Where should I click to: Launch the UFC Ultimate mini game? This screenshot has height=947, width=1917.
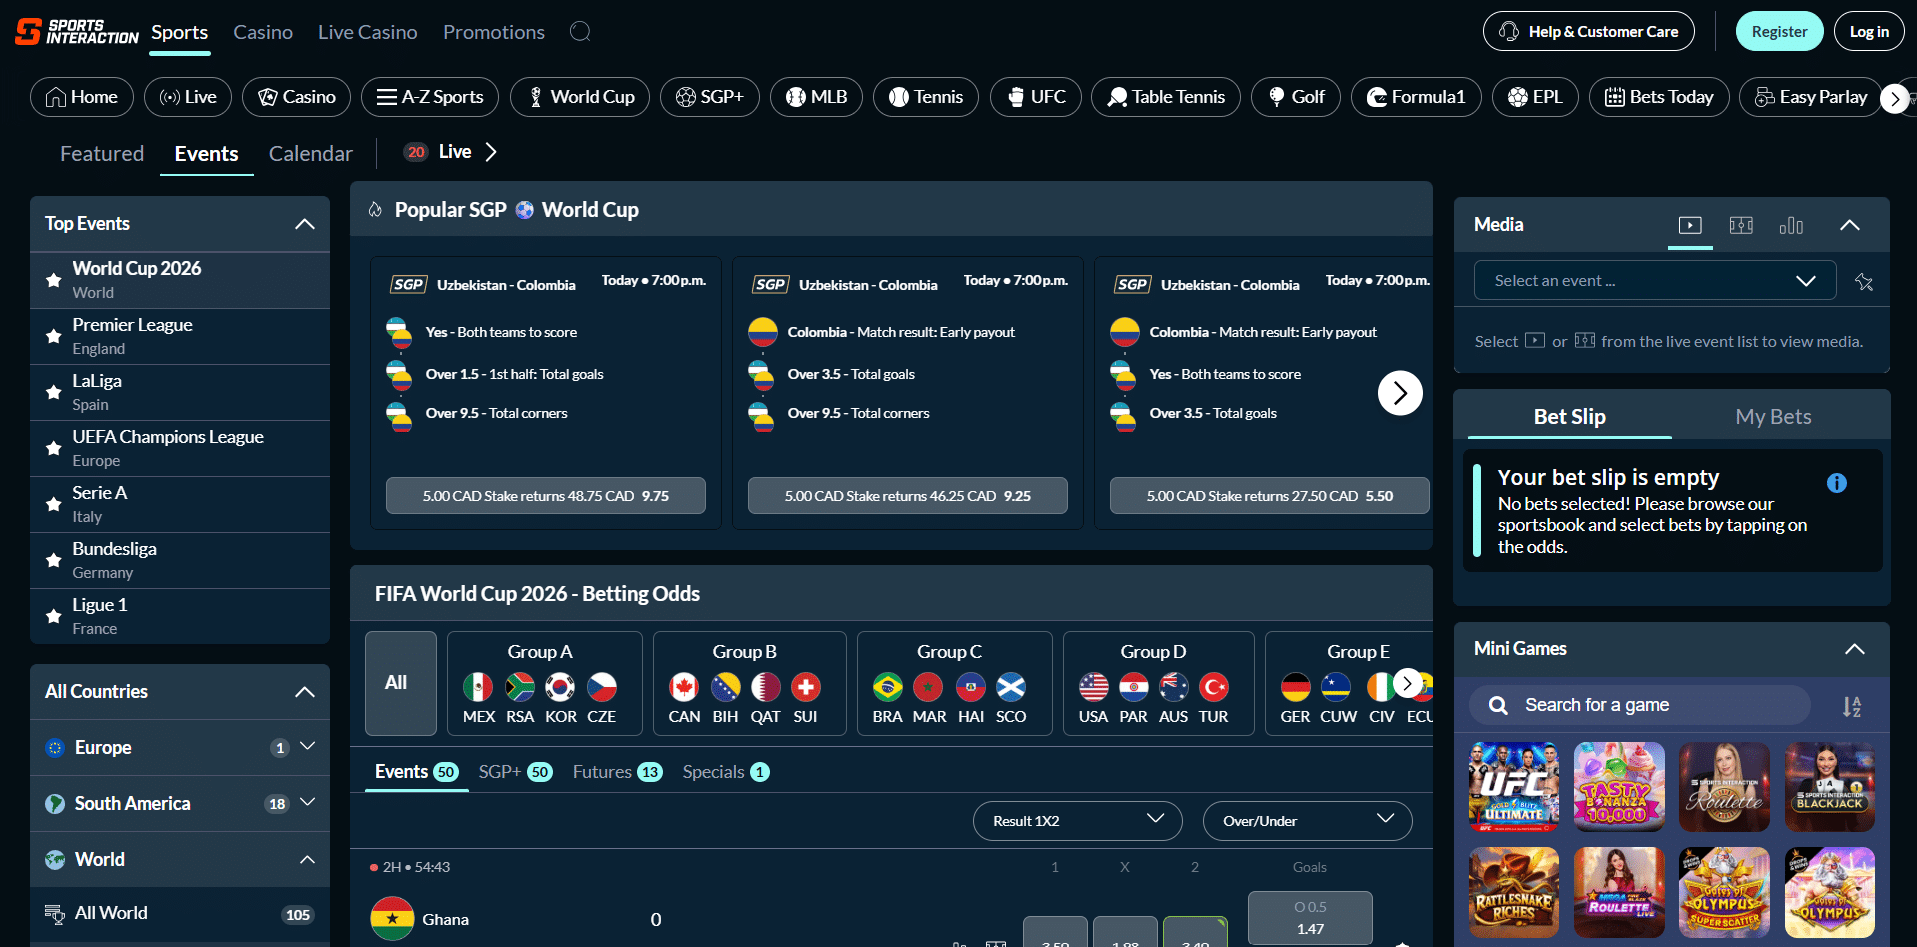coord(1514,787)
